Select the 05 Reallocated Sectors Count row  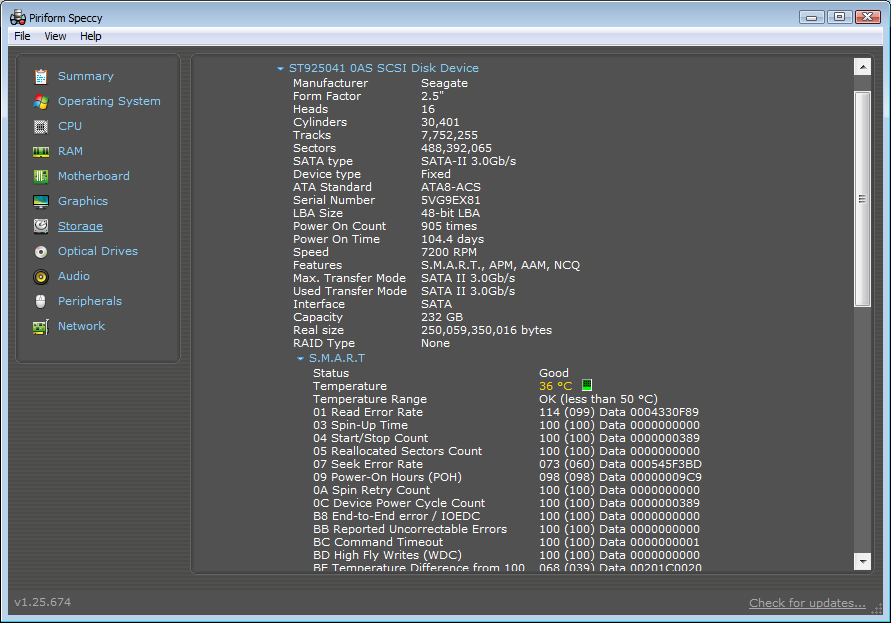[506, 451]
